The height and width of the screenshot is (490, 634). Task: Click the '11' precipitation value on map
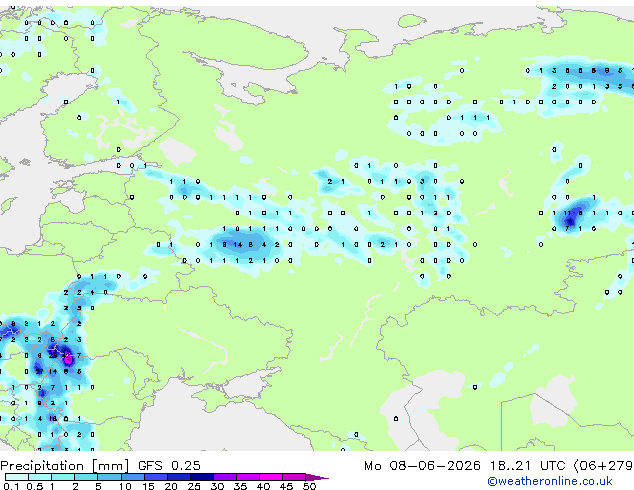(567, 213)
